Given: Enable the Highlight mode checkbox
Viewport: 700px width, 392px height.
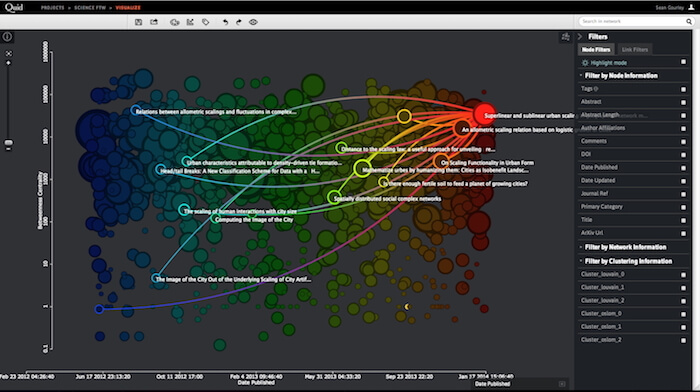Looking at the screenshot, I should (x=683, y=62).
